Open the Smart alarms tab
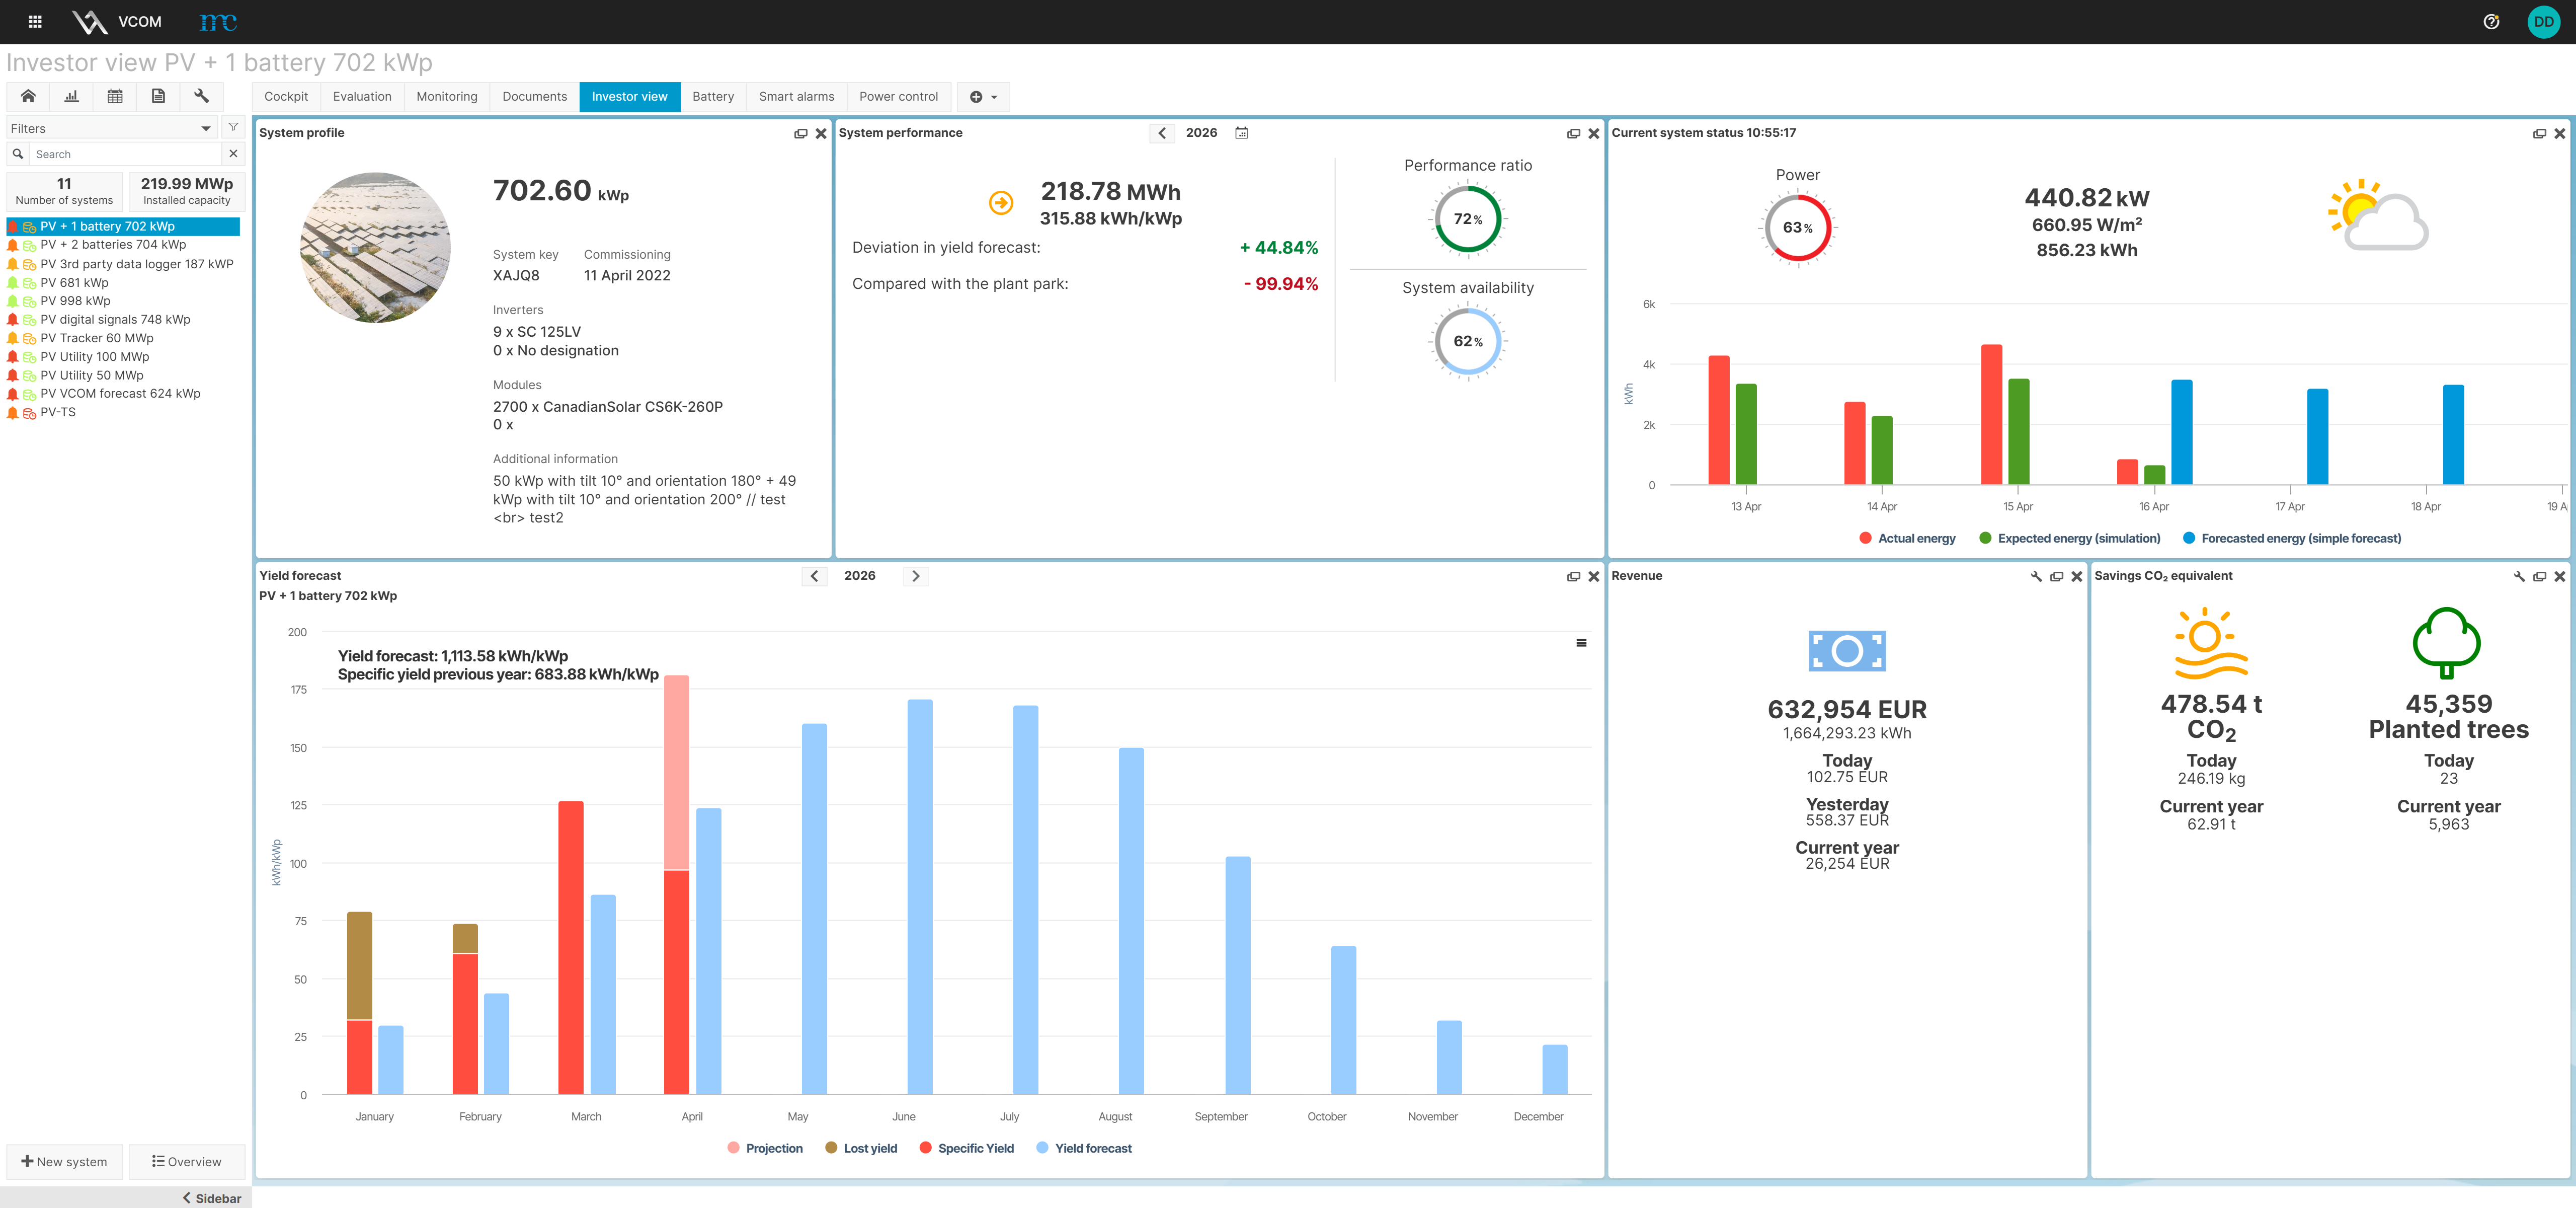This screenshot has width=2576, height=1208. coord(796,97)
